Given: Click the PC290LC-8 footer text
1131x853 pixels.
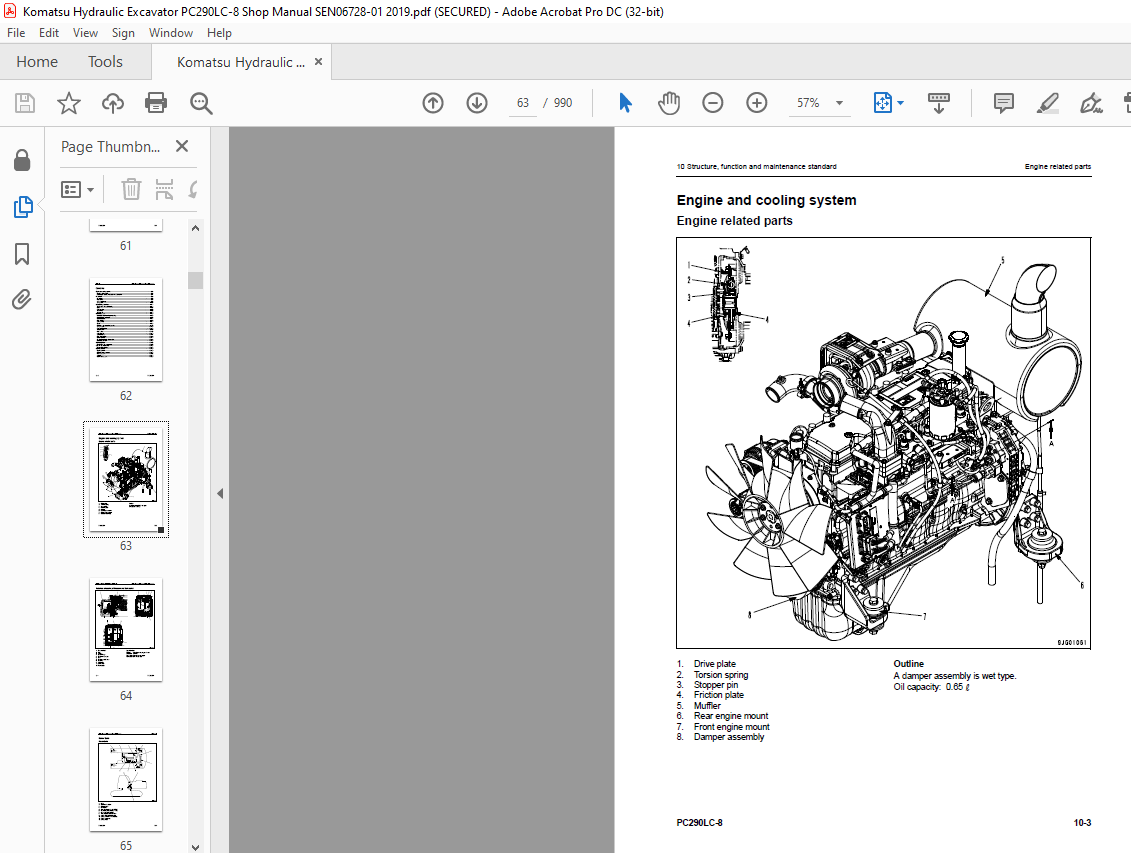Looking at the screenshot, I should 699,823.
